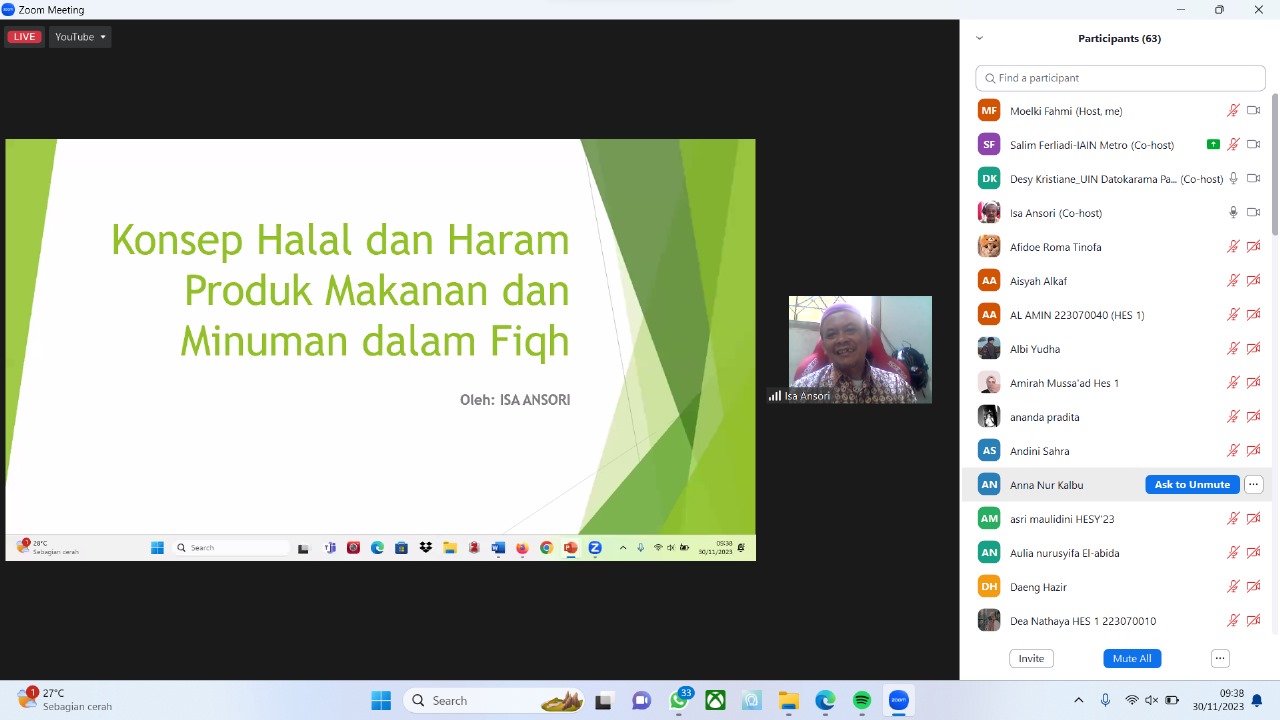Click the Find a participant search field
Viewport: 1280px width, 720px height.
1120,78
